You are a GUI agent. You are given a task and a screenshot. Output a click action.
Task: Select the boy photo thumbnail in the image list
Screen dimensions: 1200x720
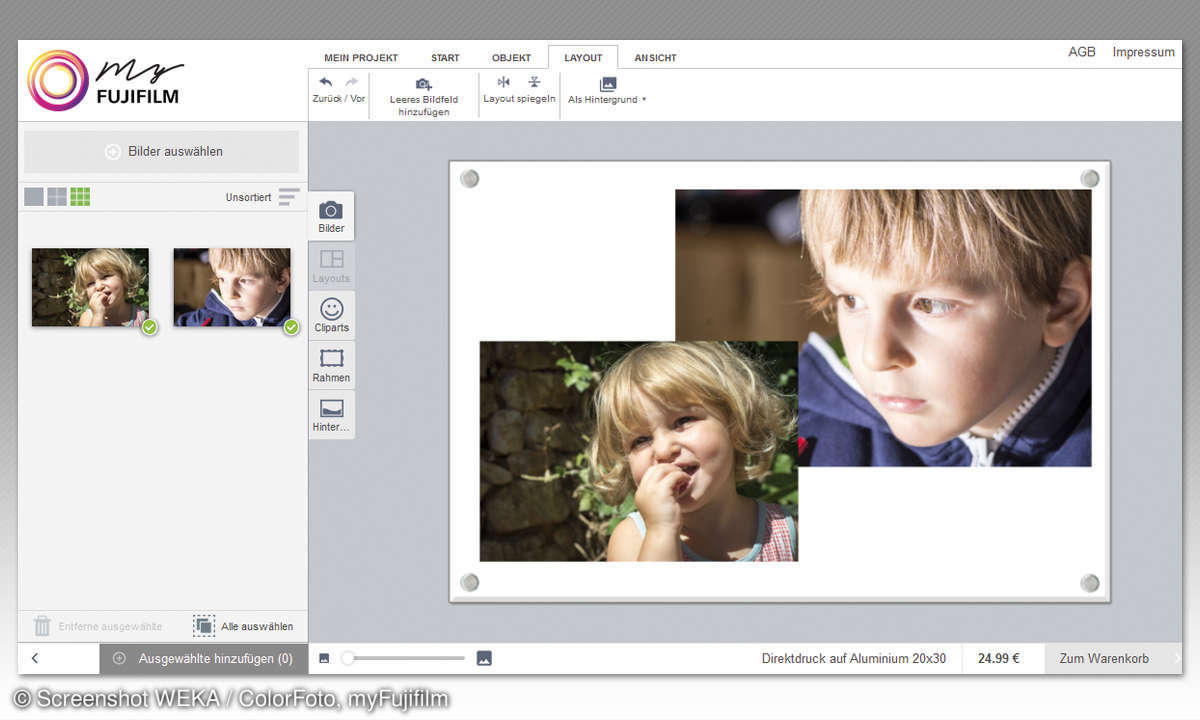click(x=232, y=287)
